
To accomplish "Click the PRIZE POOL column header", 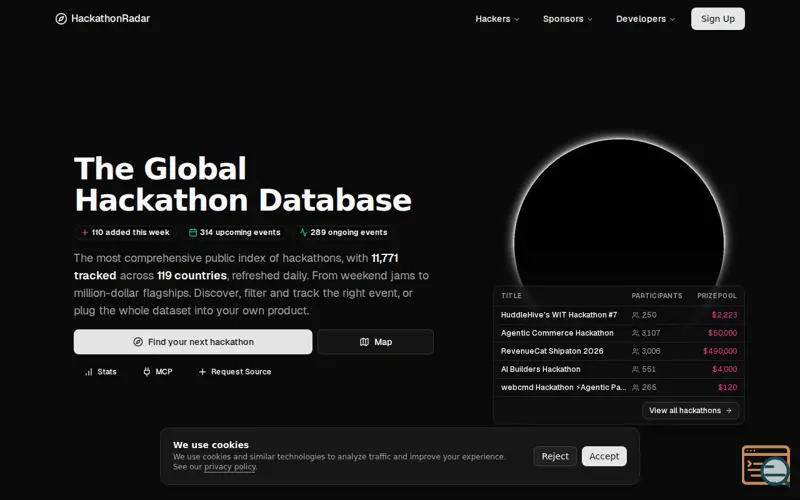I will (717, 296).
